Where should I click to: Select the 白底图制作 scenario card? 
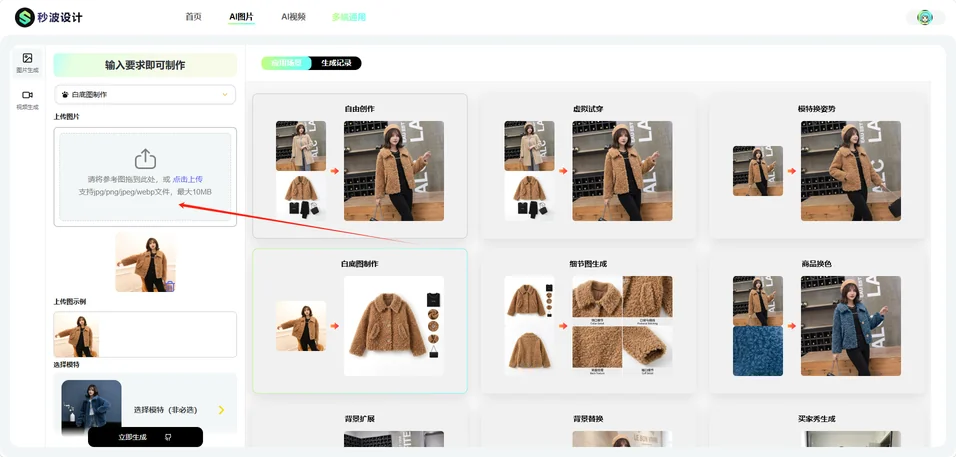tap(360, 321)
